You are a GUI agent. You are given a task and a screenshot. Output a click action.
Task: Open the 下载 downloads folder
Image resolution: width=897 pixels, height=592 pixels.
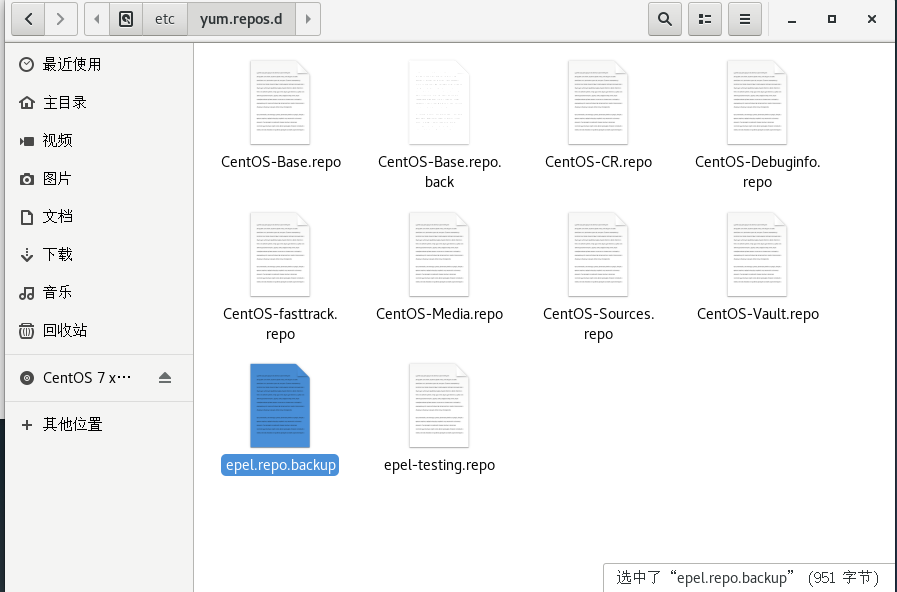click(x=99, y=254)
